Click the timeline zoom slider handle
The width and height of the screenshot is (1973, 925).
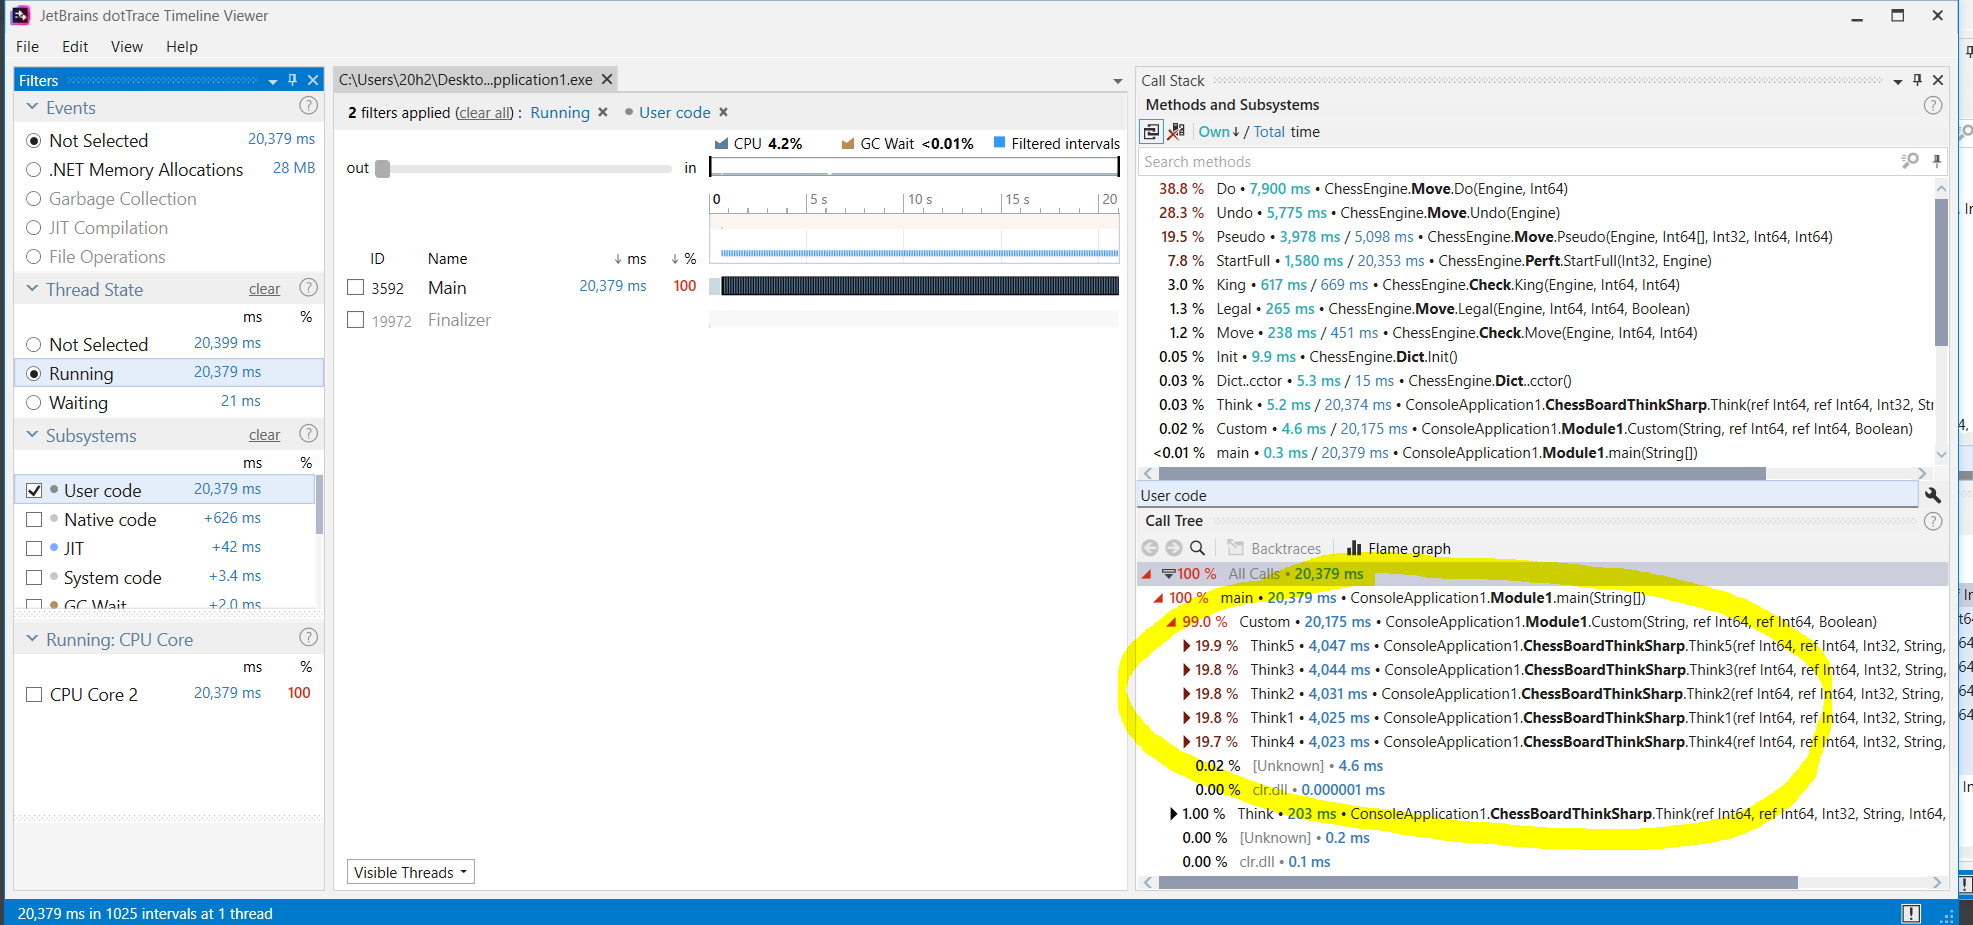382,168
